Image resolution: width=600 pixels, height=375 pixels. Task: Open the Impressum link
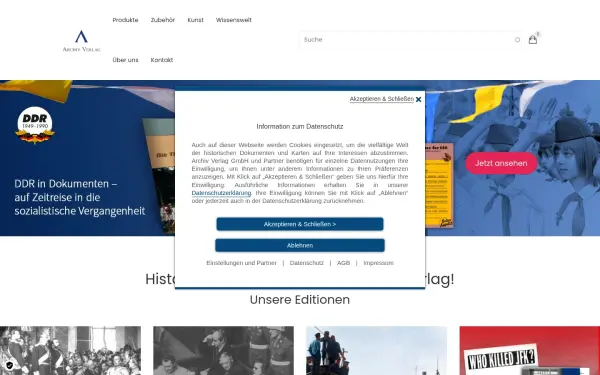(378, 263)
